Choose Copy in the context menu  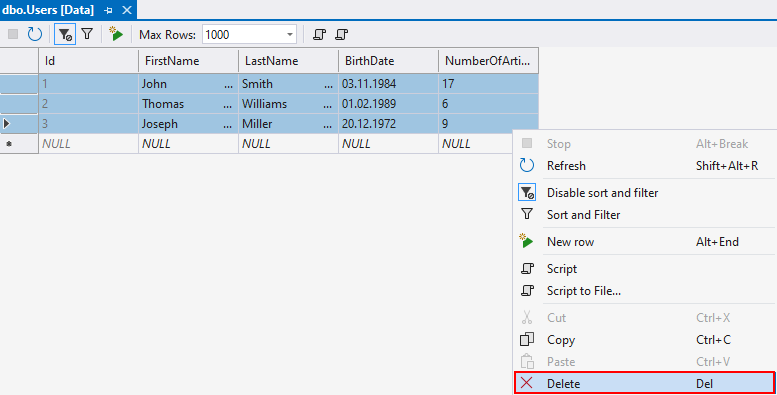(x=644, y=340)
